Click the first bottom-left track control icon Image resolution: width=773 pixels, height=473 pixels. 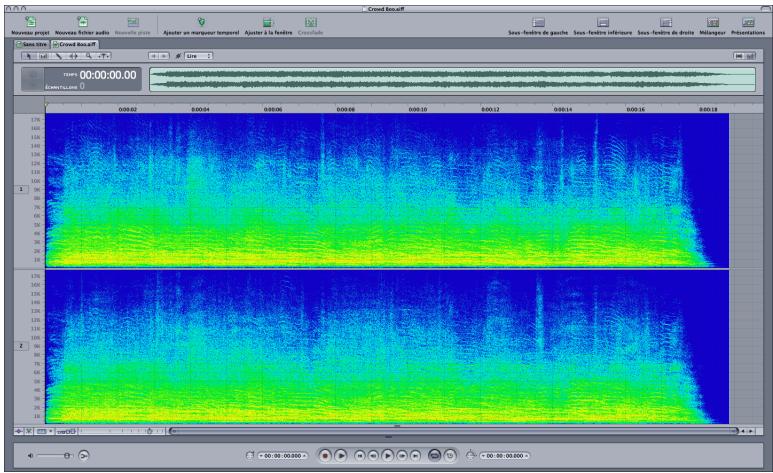[x=19, y=431]
